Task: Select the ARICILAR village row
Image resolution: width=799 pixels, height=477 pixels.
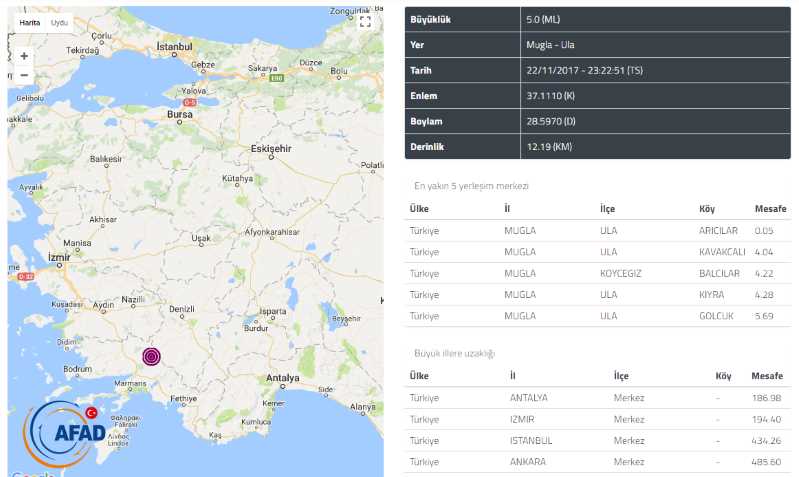Action: click(597, 230)
